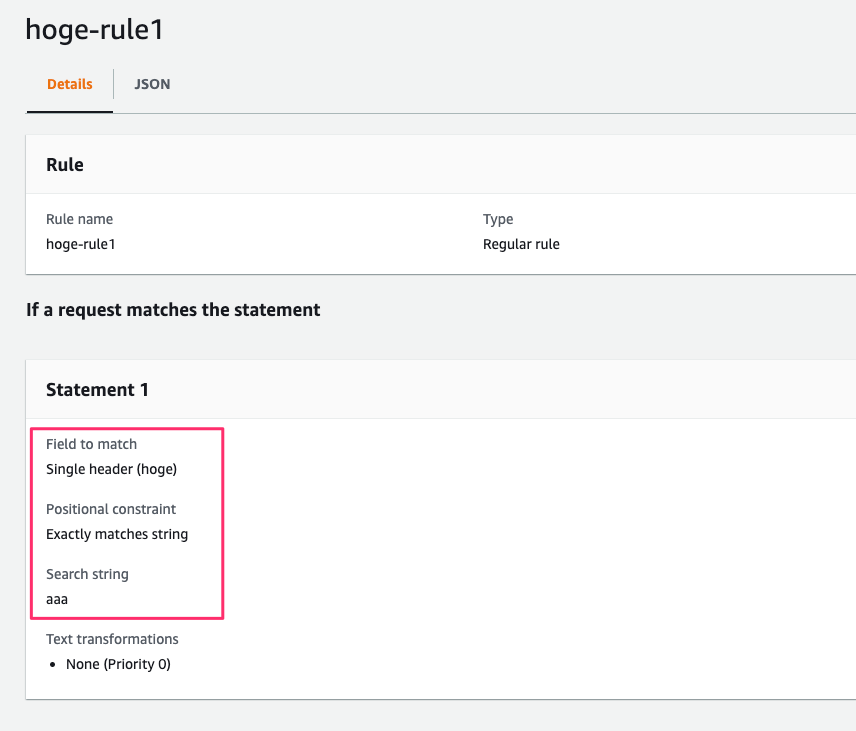The height and width of the screenshot is (731, 856).
Task: Click the Type label
Action: pyautogui.click(x=498, y=219)
